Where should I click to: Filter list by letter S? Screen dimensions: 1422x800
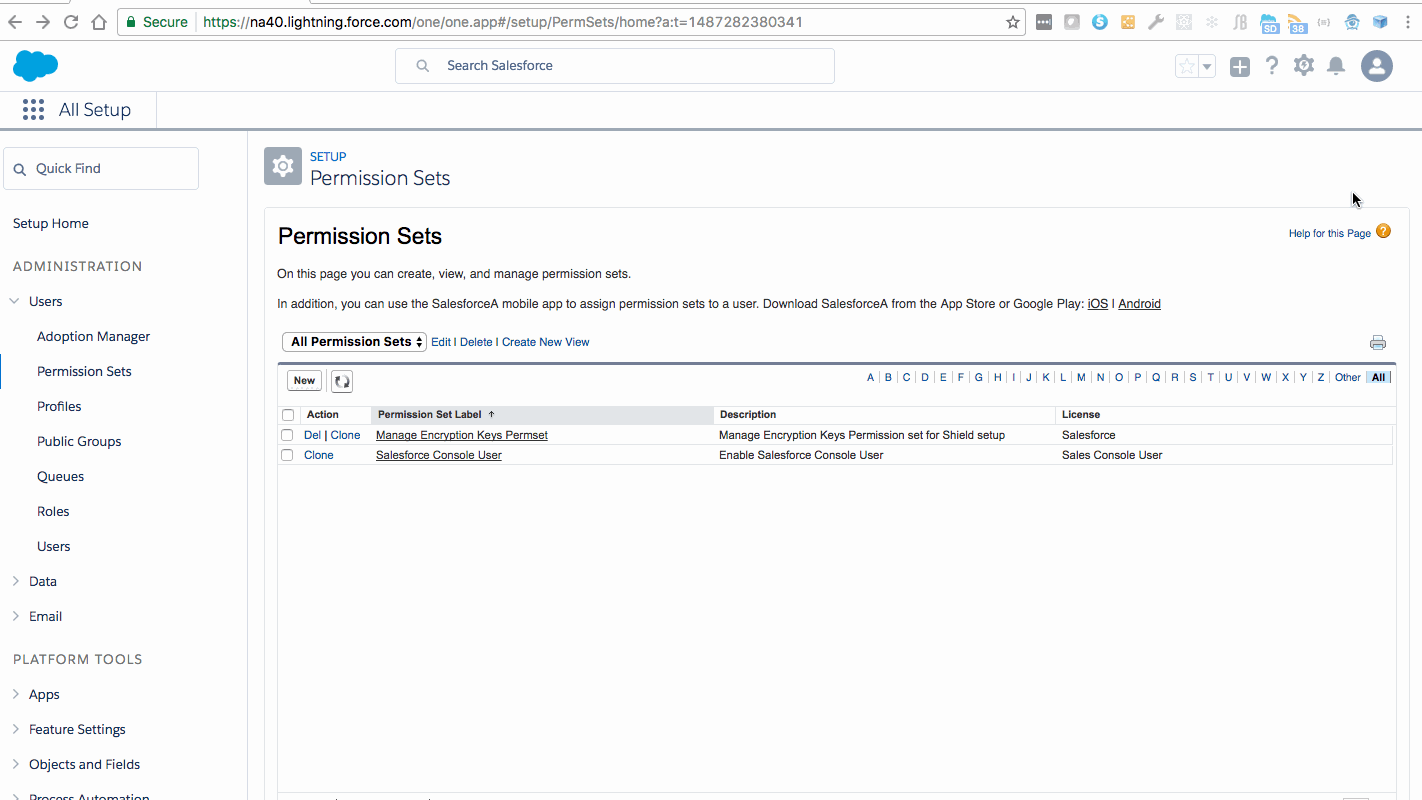[1193, 377]
